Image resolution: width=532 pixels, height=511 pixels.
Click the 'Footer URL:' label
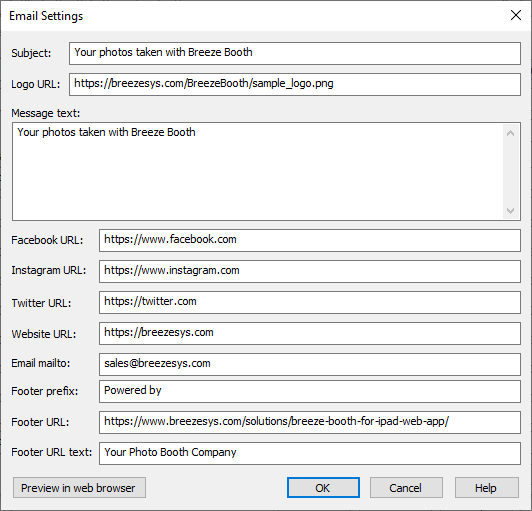click(x=40, y=422)
